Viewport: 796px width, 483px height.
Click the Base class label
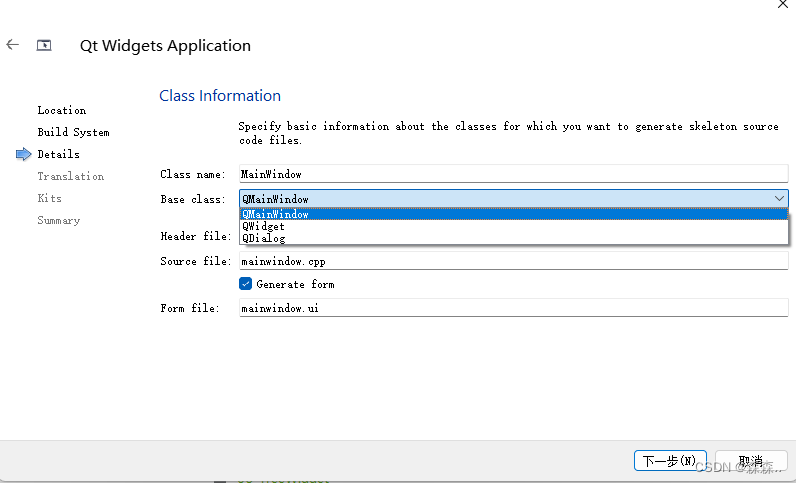click(193, 199)
